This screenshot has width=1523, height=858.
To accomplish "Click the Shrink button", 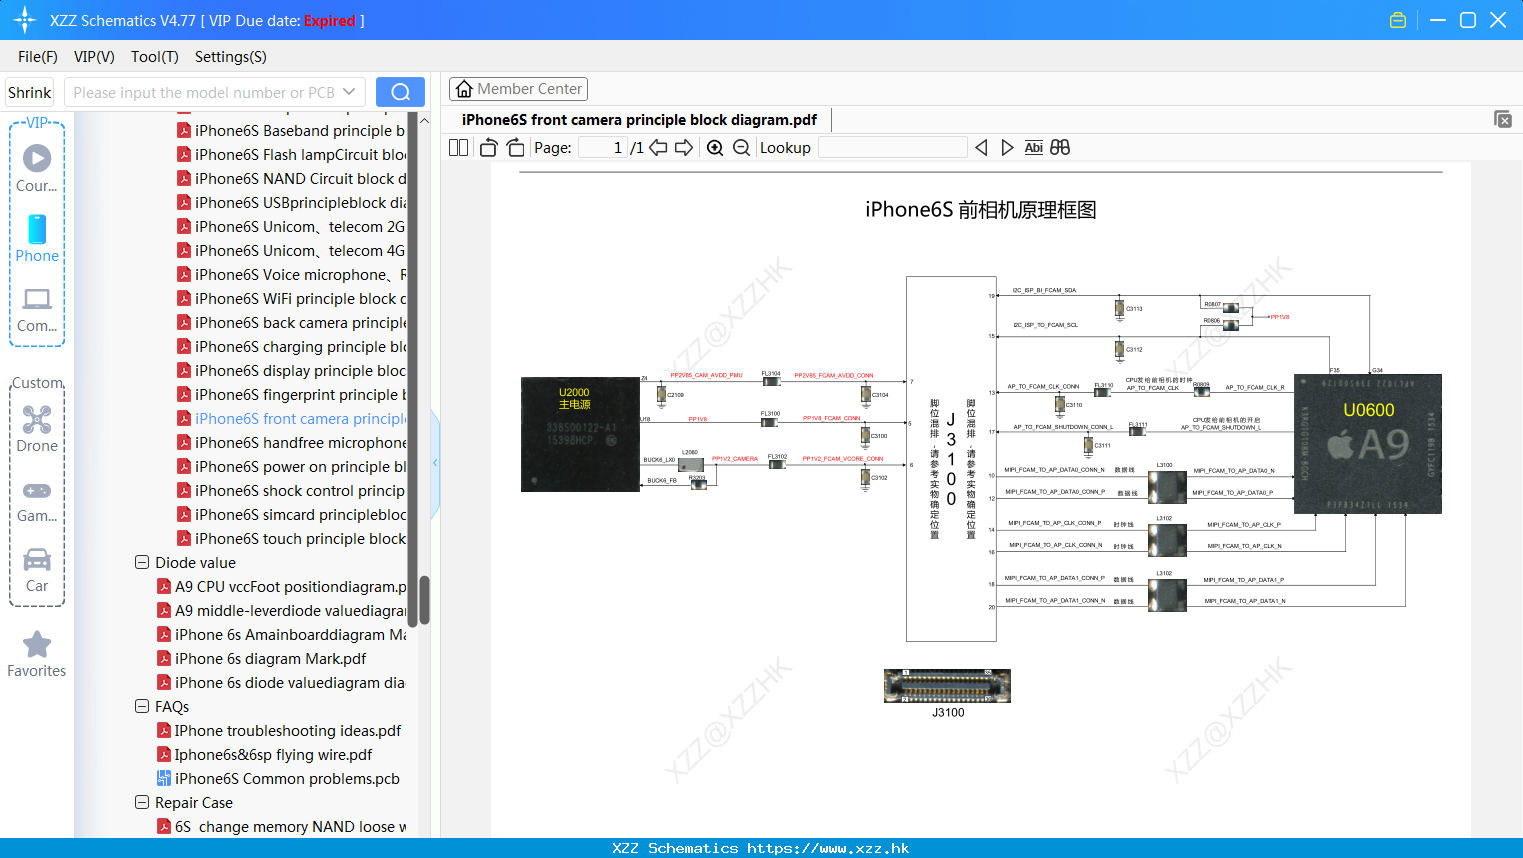I will [x=29, y=92].
